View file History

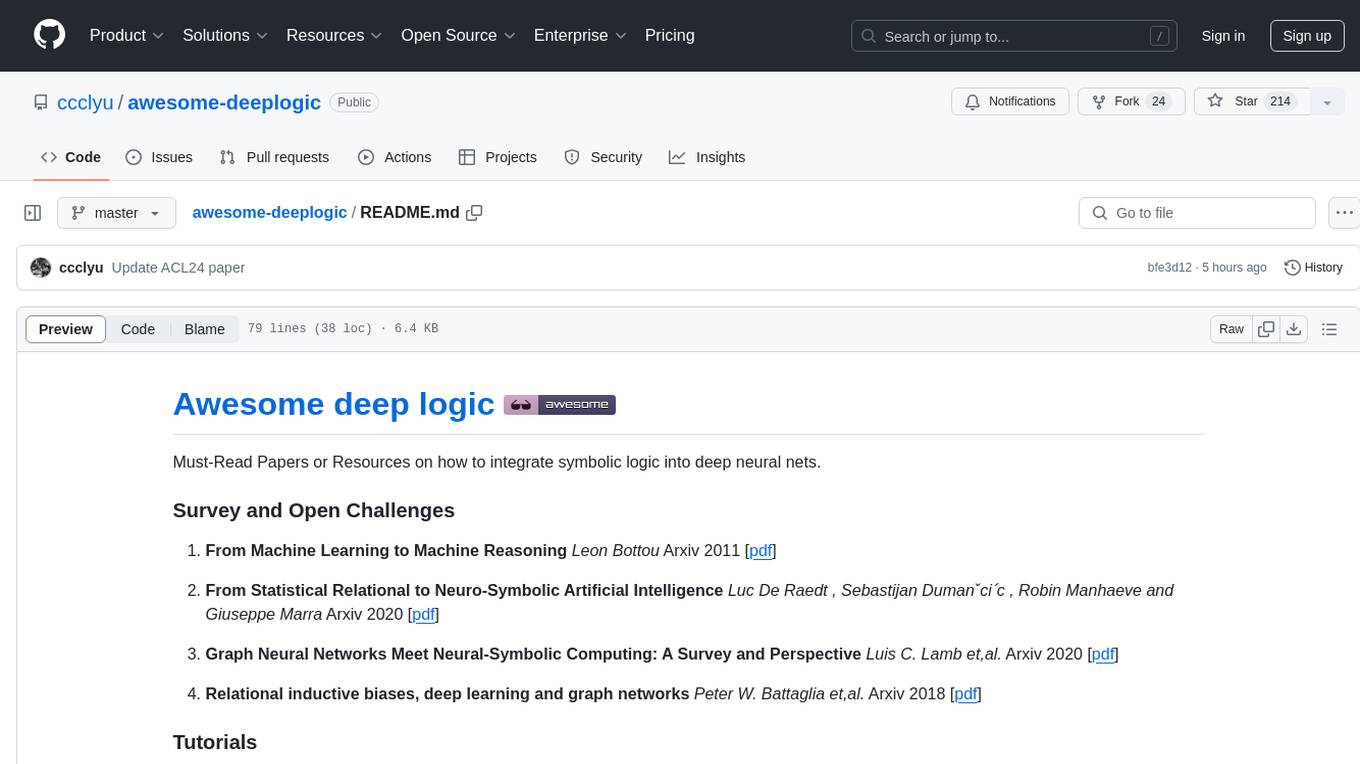pos(1313,267)
